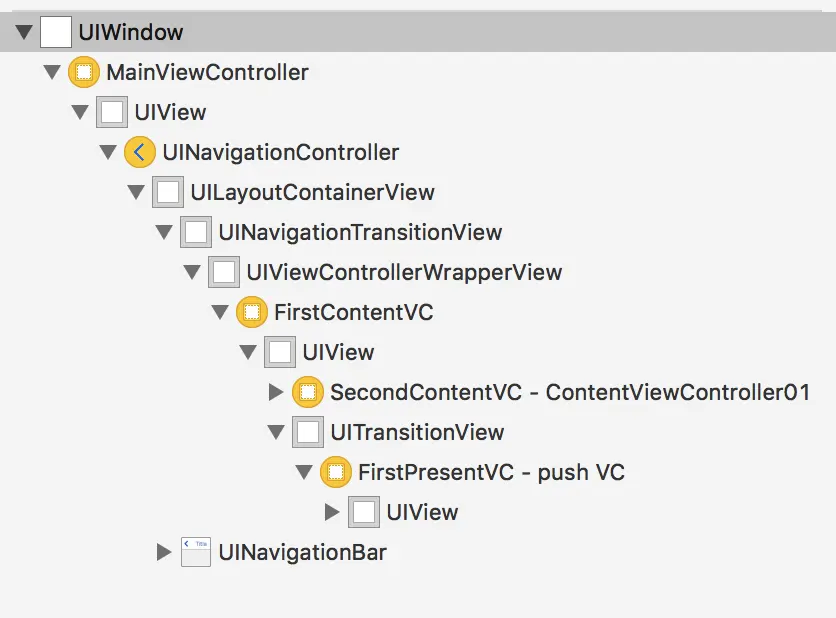836x618 pixels.
Task: Click the UINavigationBar thumbnail icon
Action: point(196,552)
